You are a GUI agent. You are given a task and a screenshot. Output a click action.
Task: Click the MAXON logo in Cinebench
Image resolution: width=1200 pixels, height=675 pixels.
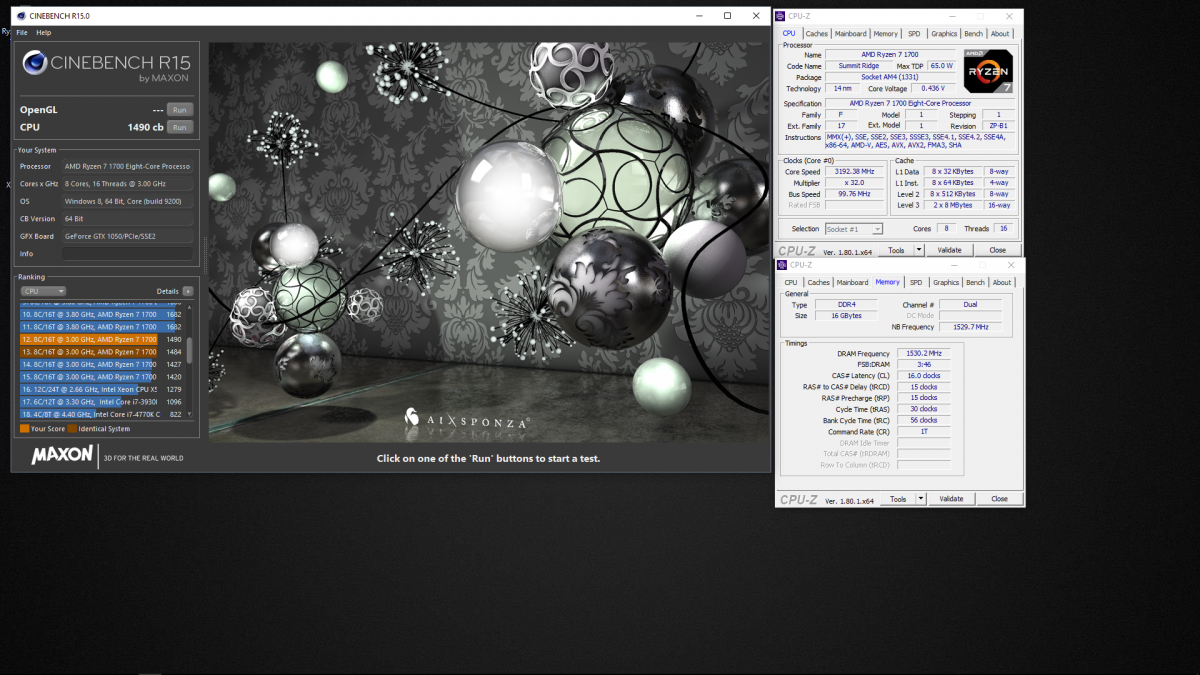pos(62,455)
